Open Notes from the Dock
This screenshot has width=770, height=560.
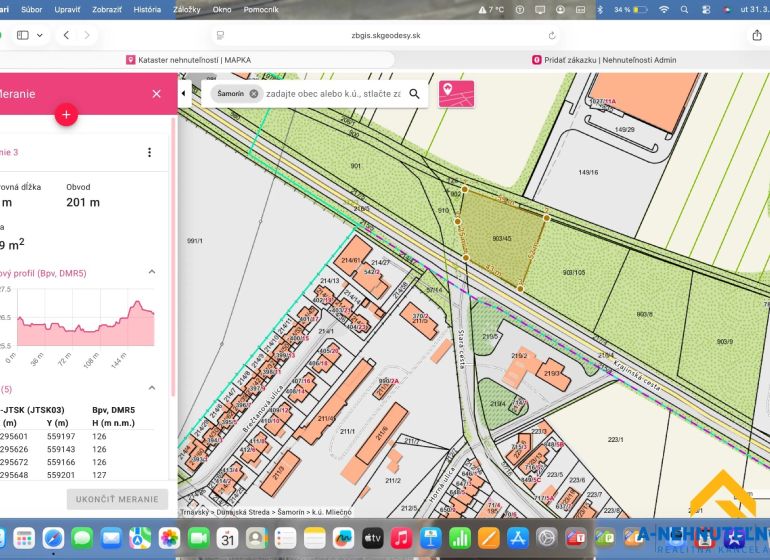pyautogui.click(x=315, y=538)
